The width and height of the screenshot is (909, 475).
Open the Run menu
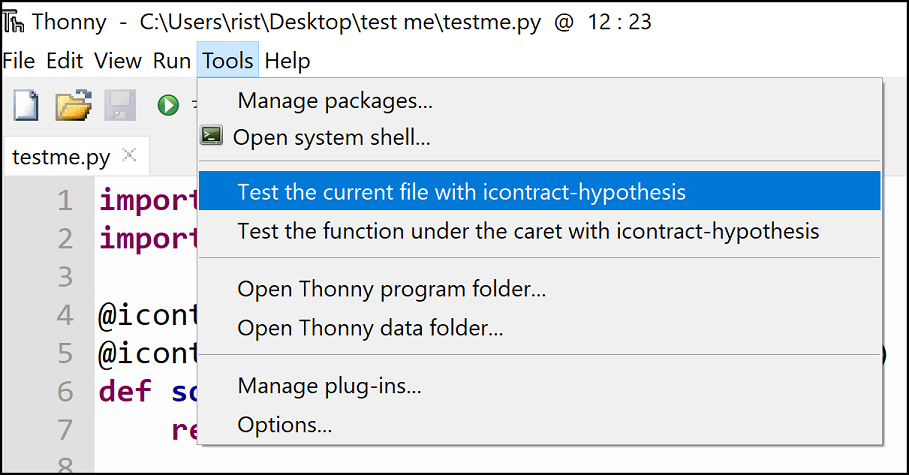[172, 60]
